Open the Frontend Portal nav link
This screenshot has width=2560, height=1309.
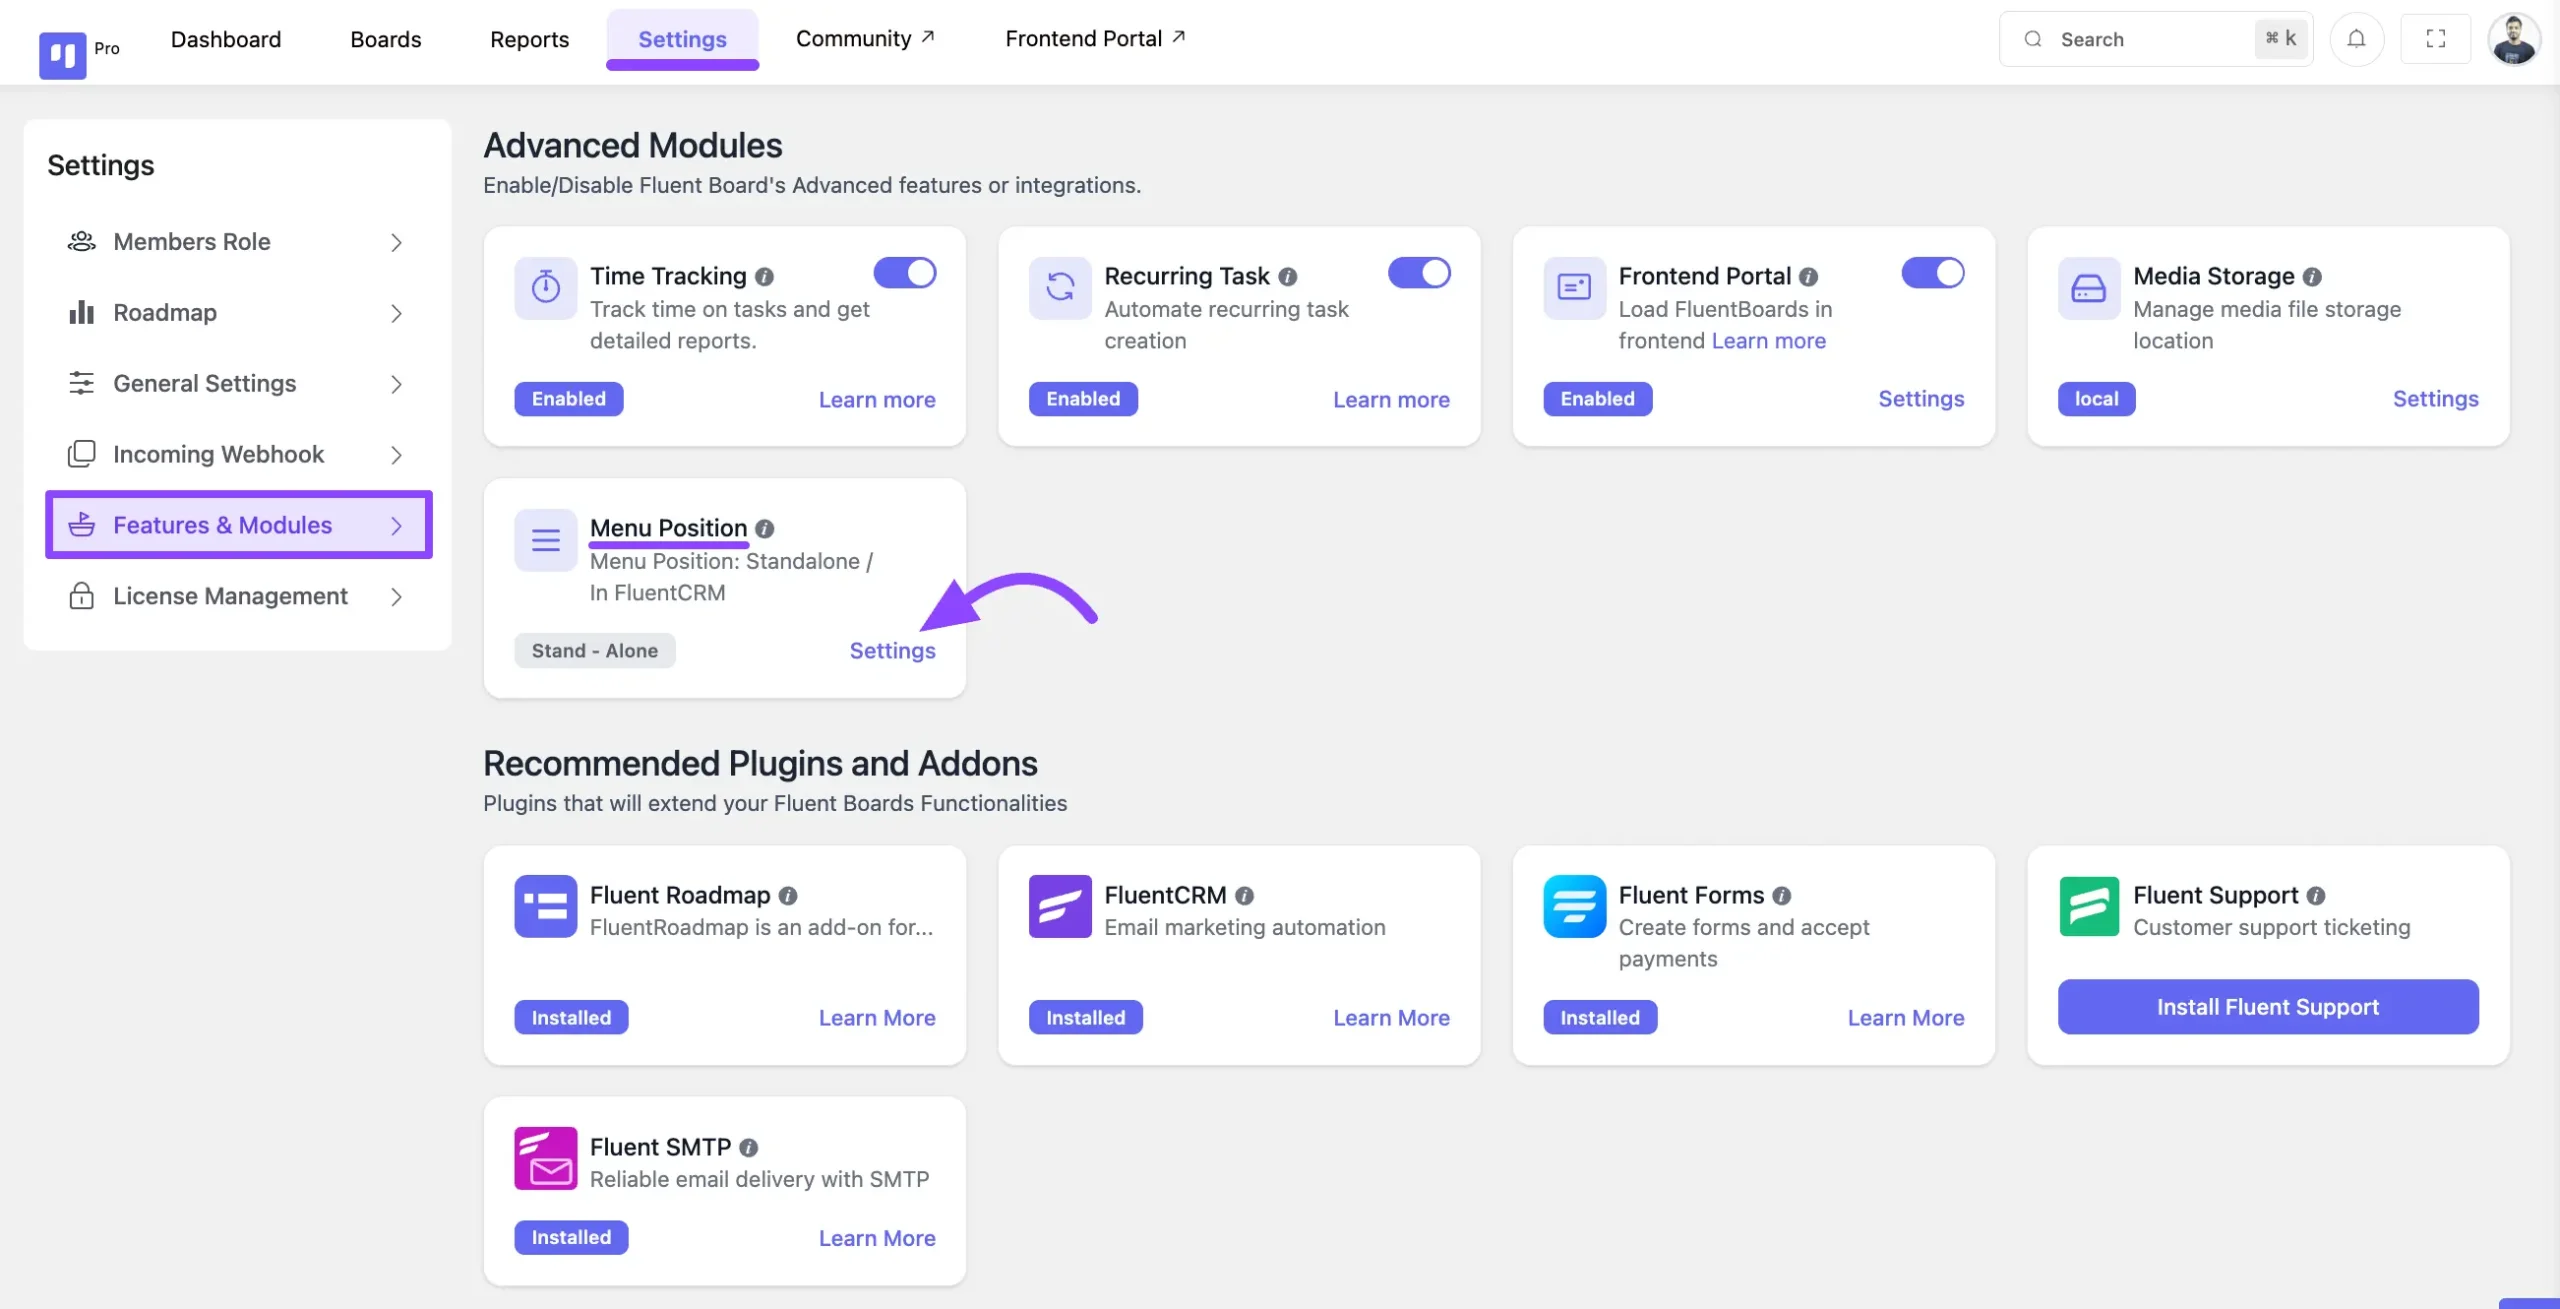tap(1095, 39)
